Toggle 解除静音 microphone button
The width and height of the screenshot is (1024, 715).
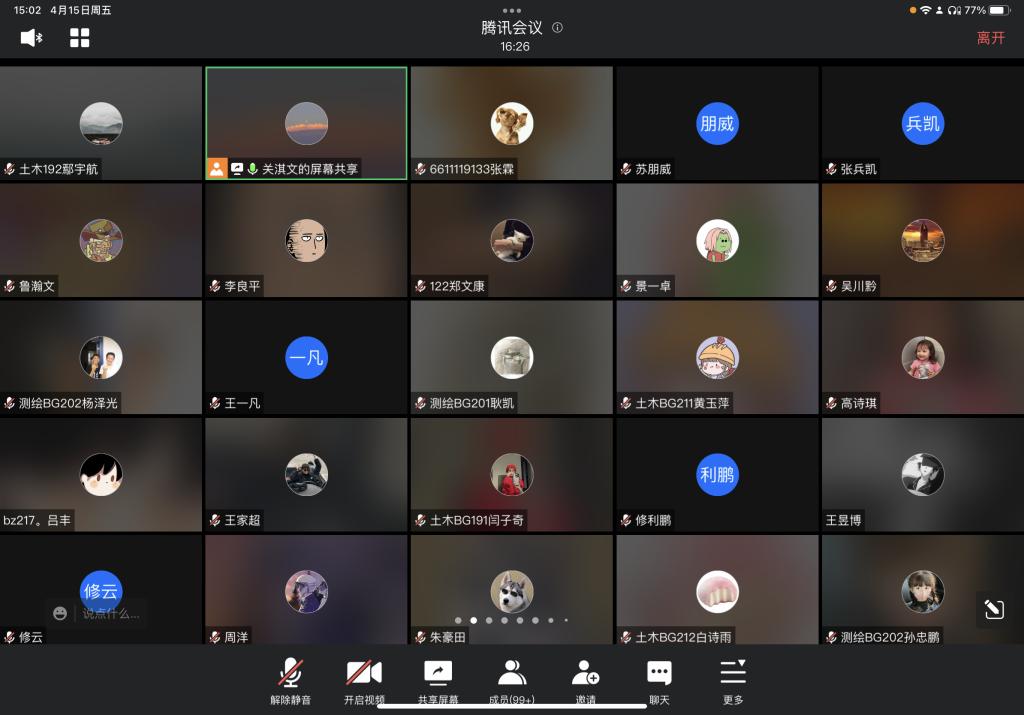pos(291,681)
